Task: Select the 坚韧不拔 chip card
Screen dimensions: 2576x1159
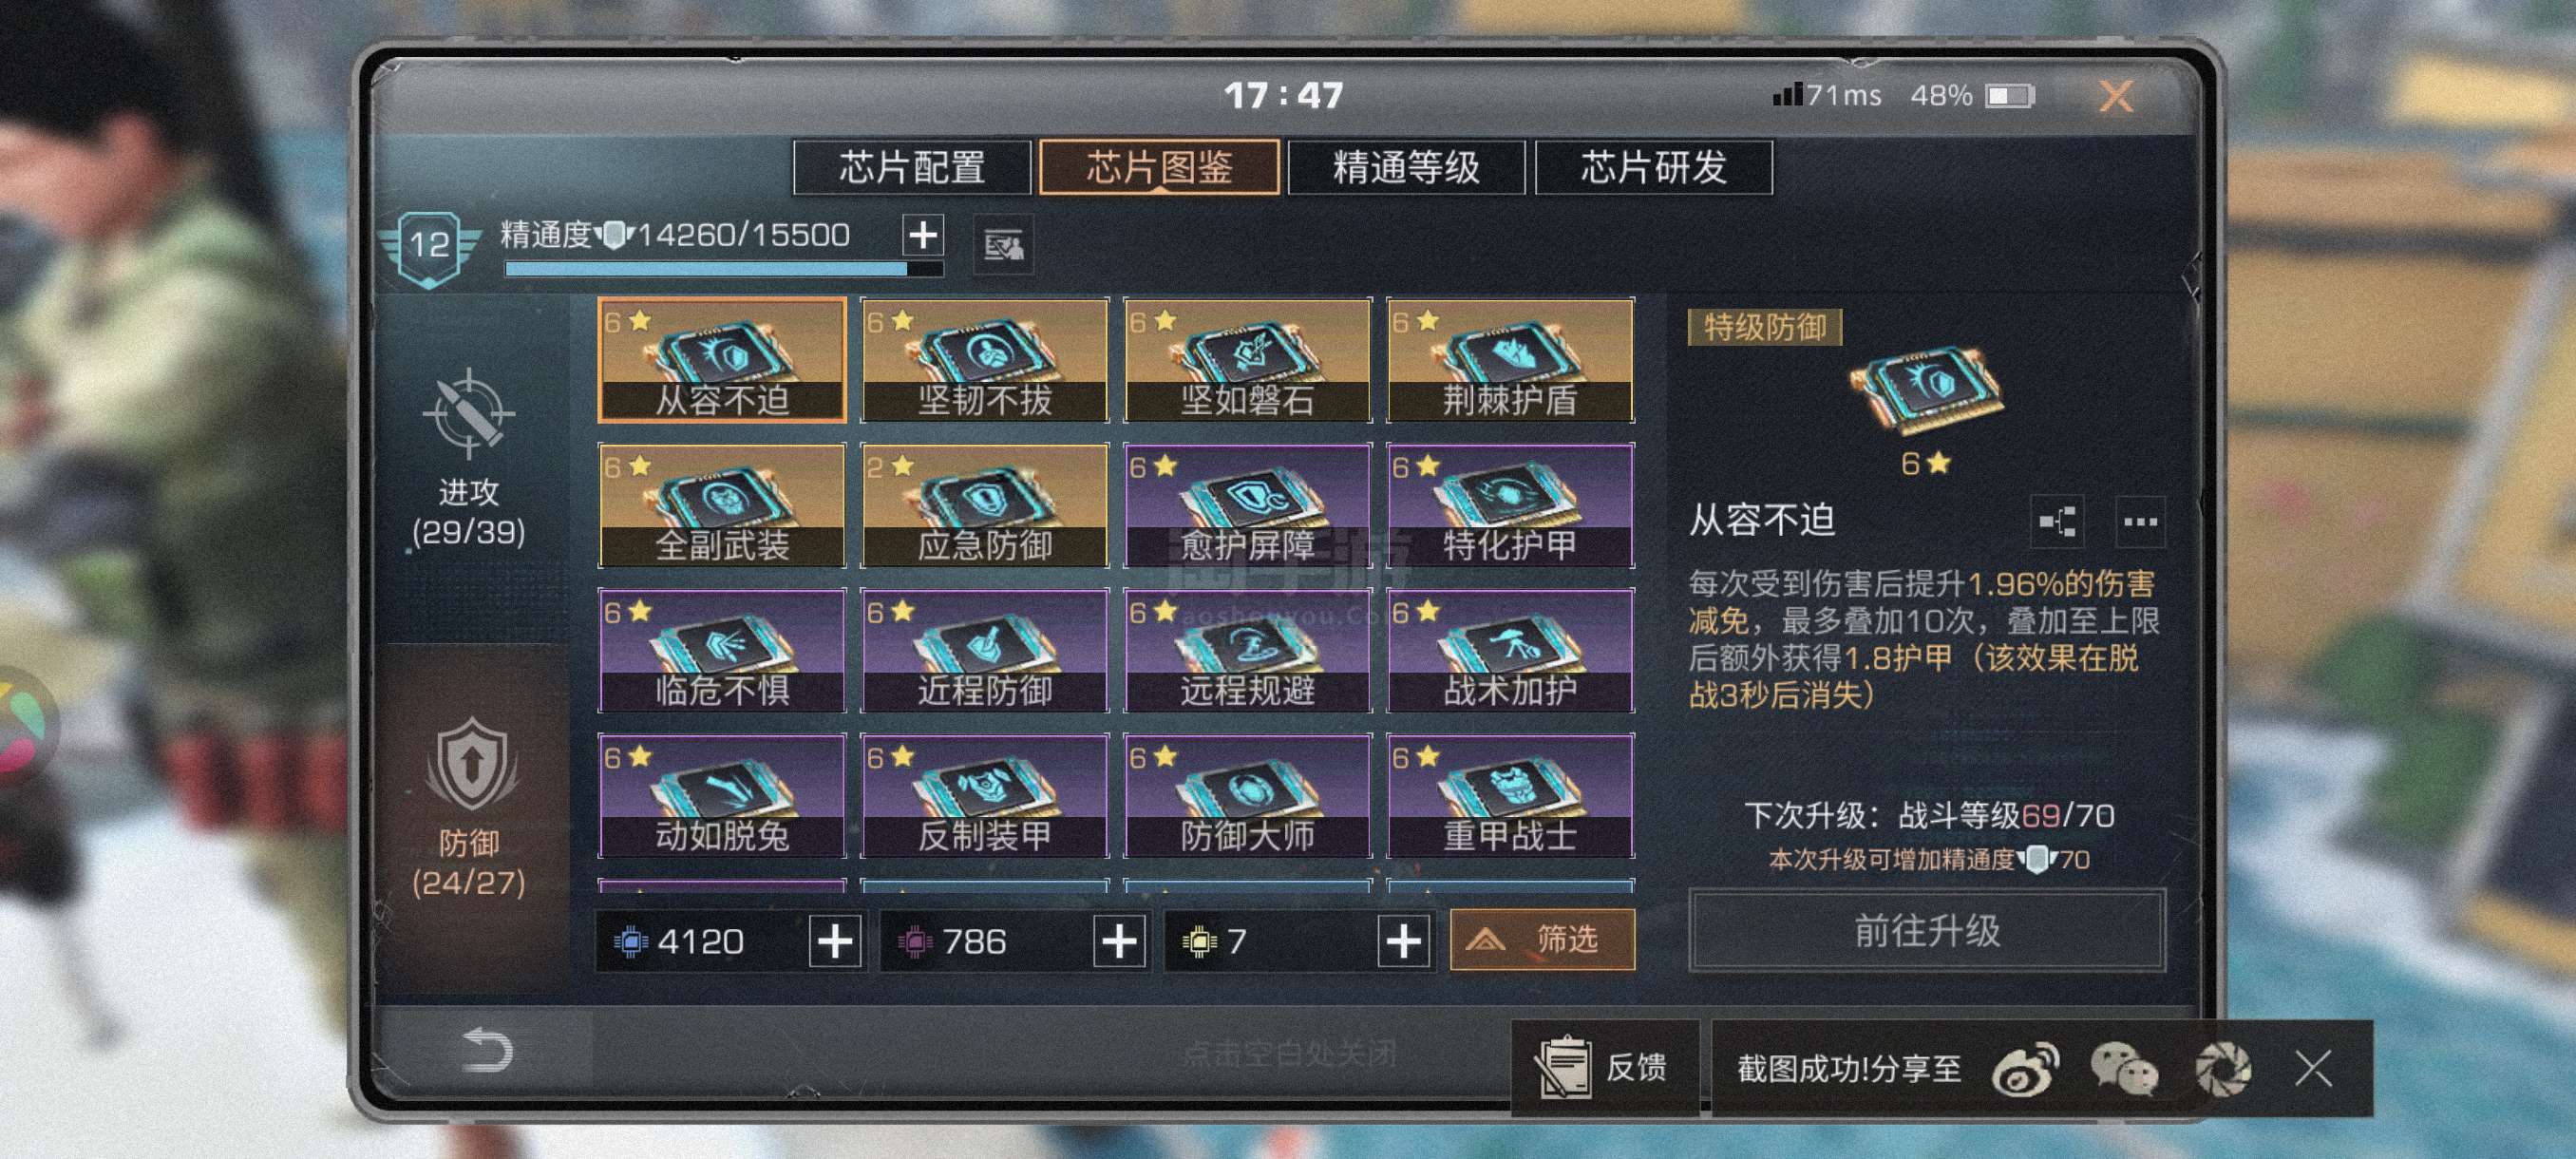Action: click(x=984, y=360)
